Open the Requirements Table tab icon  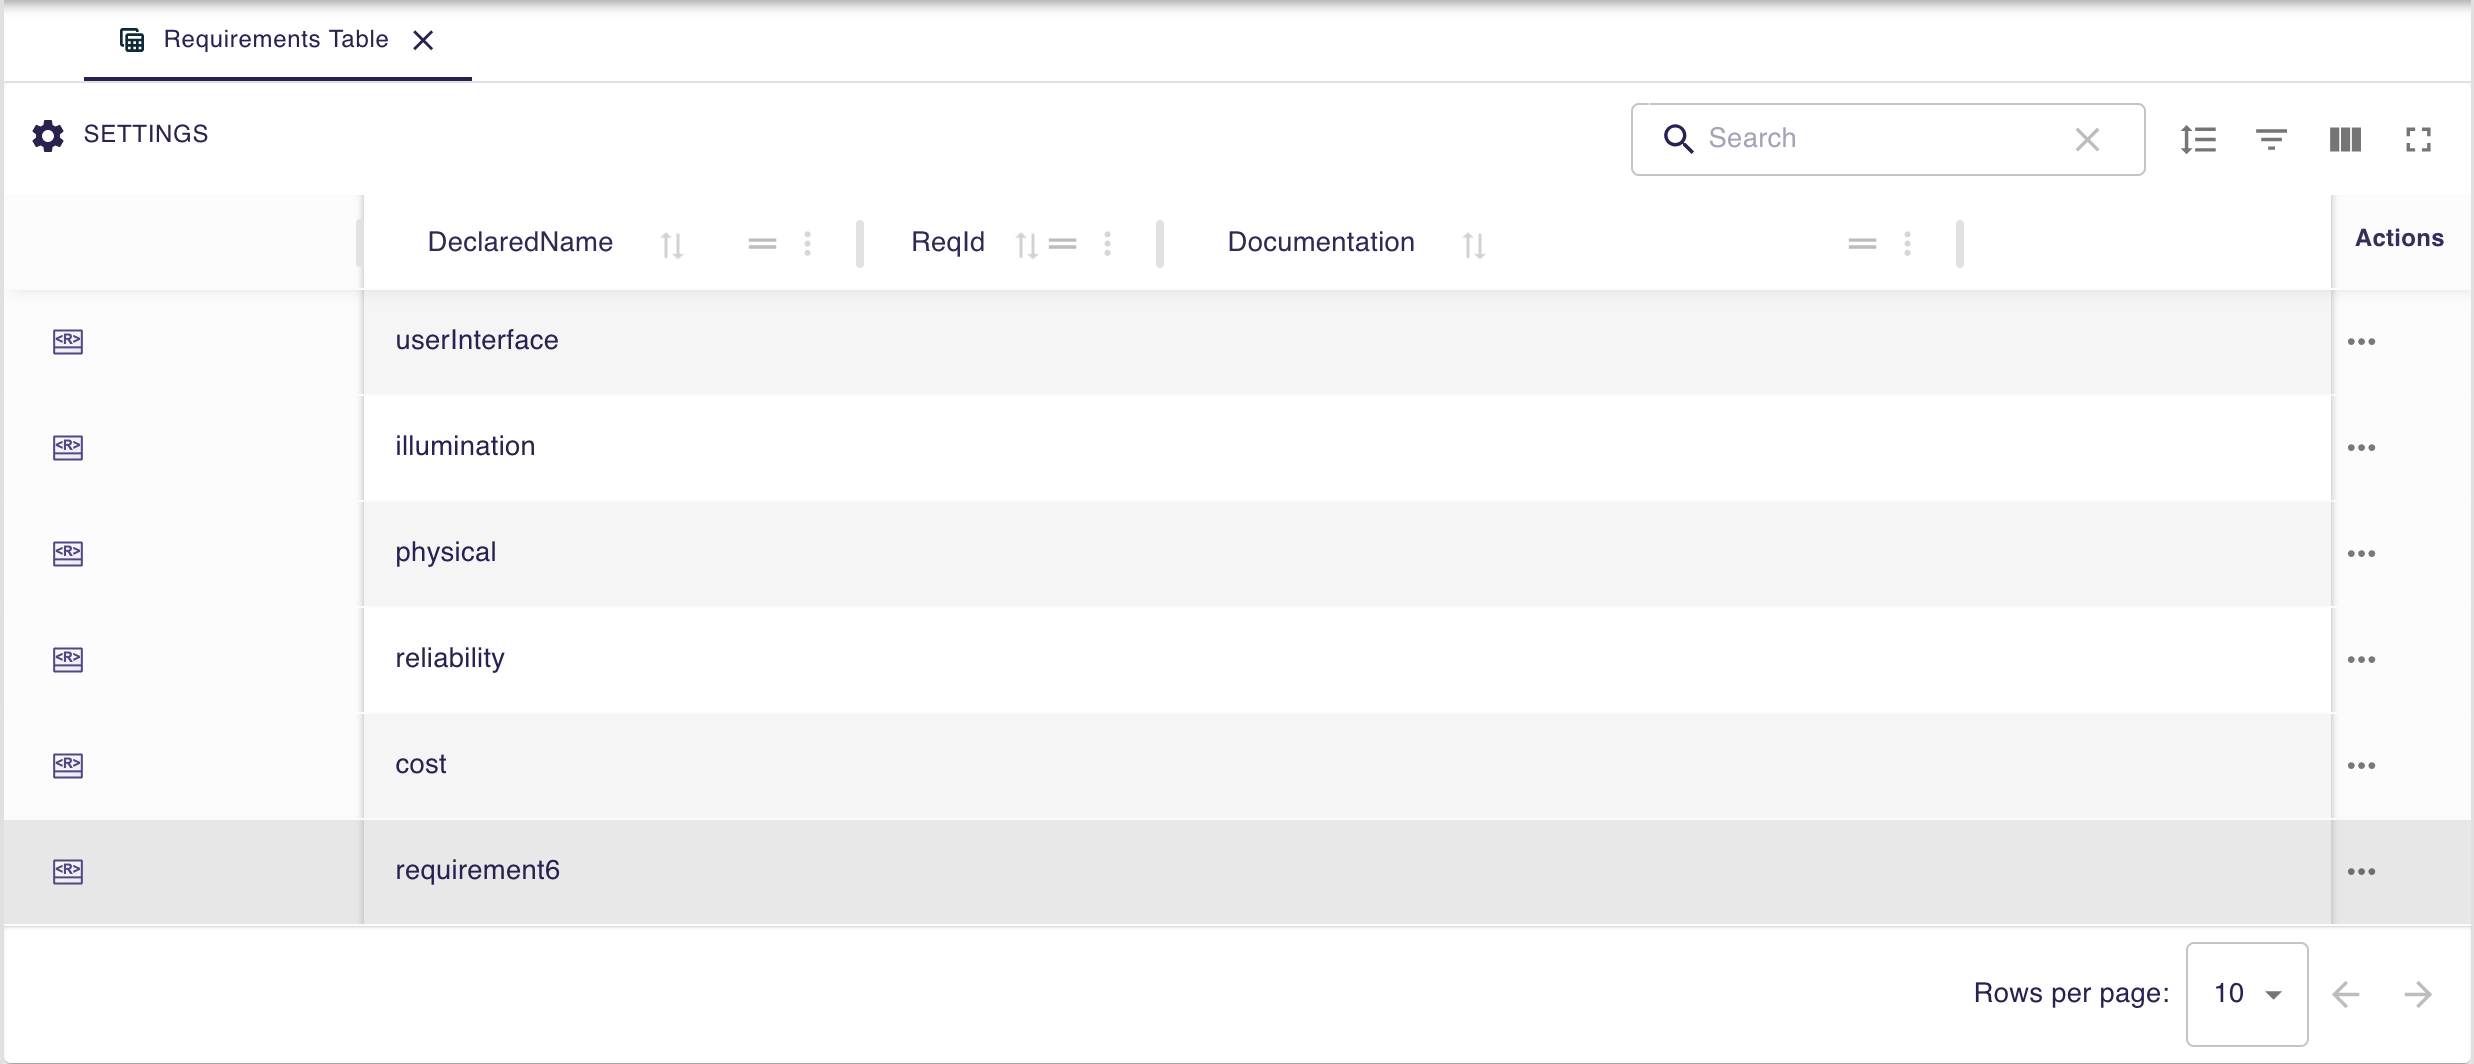click(x=132, y=39)
